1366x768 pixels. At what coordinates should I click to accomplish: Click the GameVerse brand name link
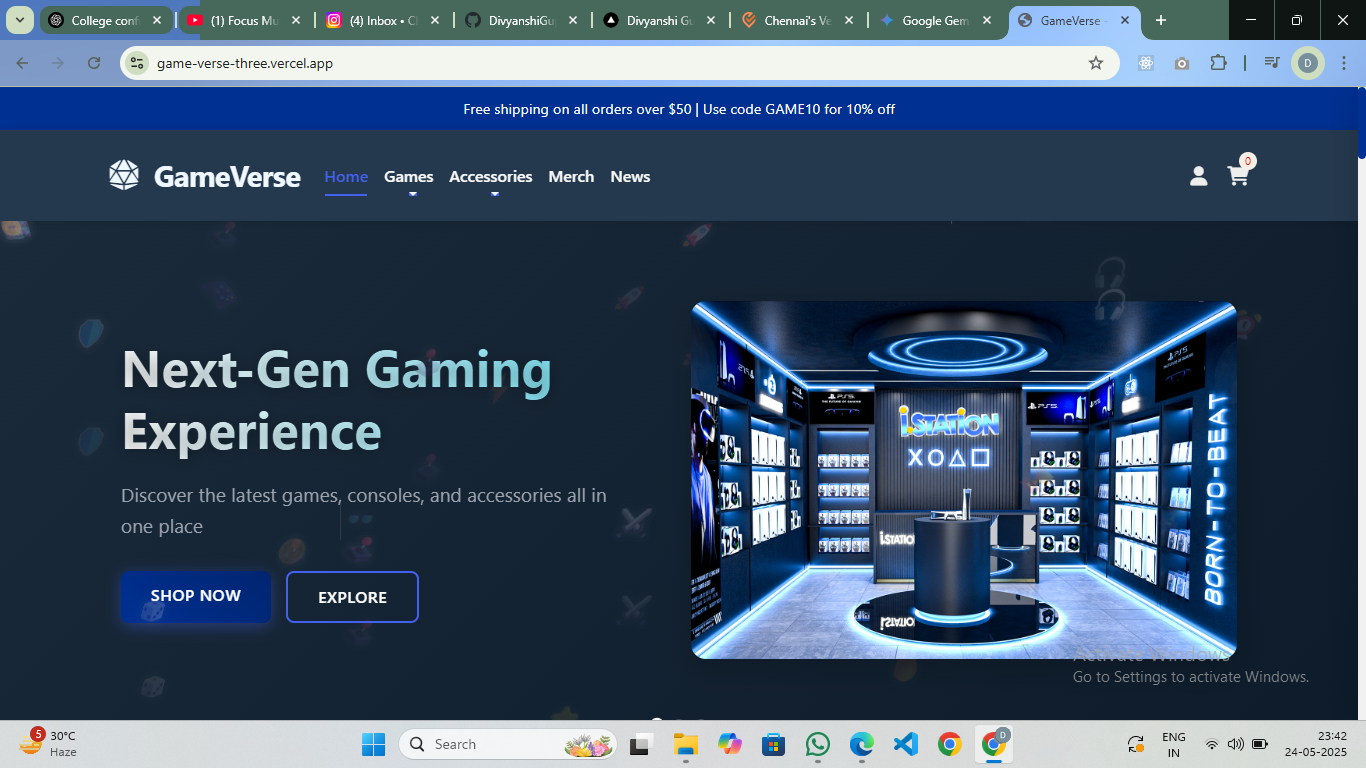(x=227, y=177)
